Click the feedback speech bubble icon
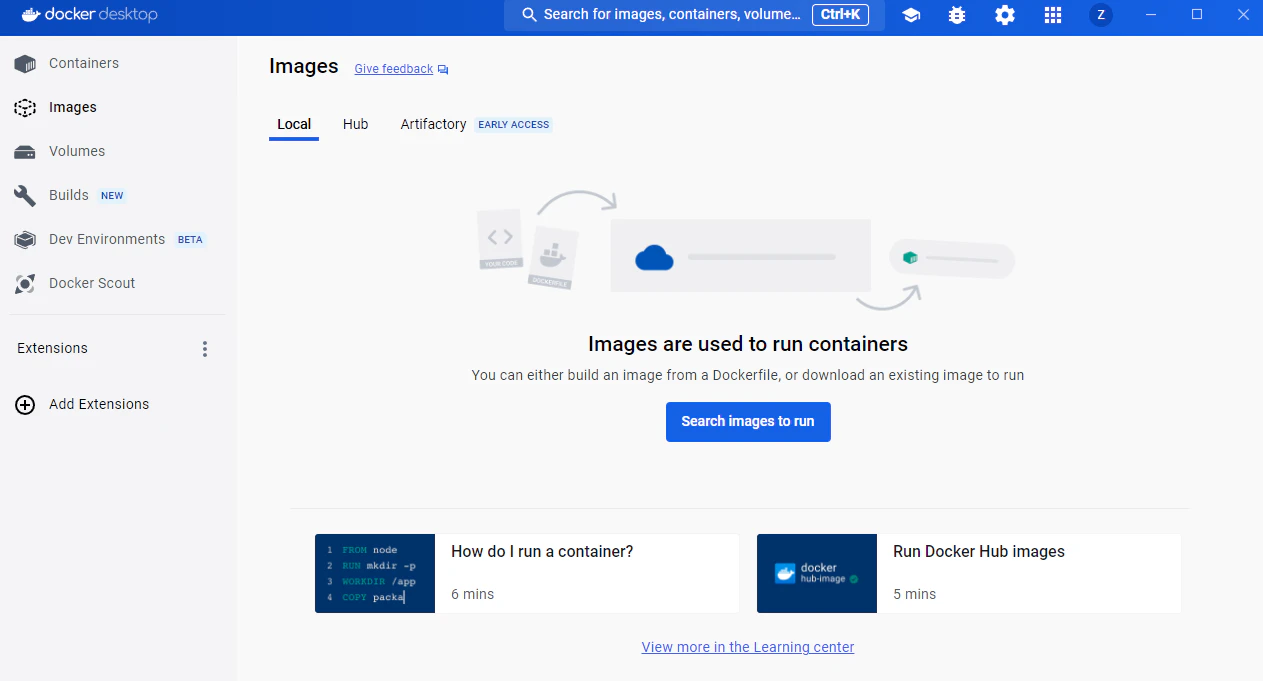The image size is (1263, 681). point(443,69)
